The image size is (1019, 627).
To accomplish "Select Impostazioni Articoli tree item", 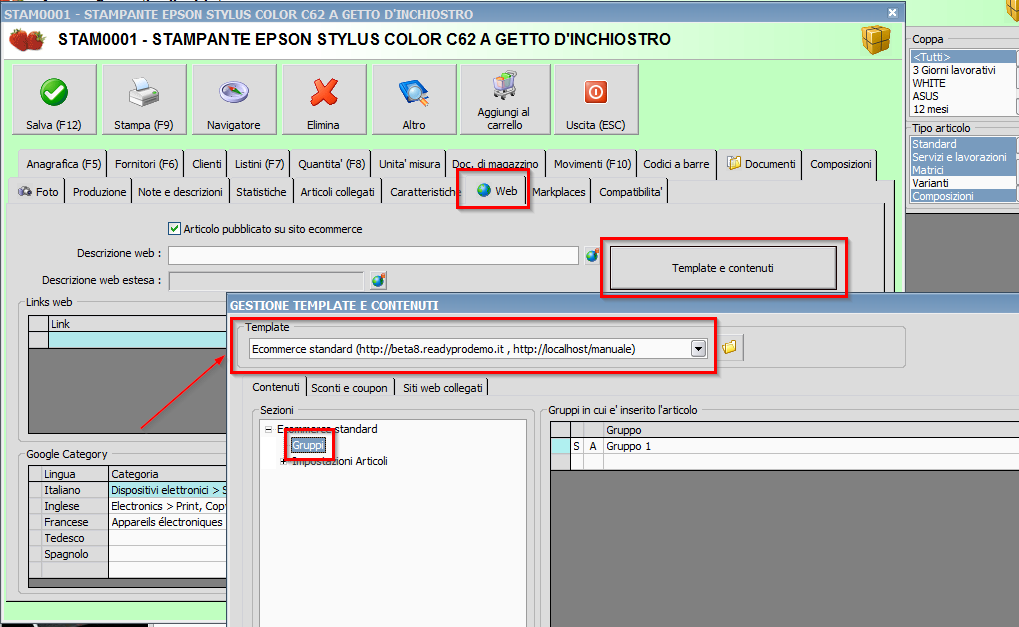I will [339, 461].
